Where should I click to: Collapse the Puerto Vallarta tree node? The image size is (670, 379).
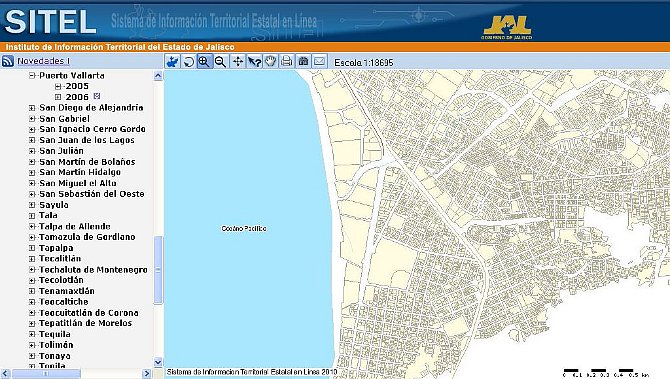[32, 76]
